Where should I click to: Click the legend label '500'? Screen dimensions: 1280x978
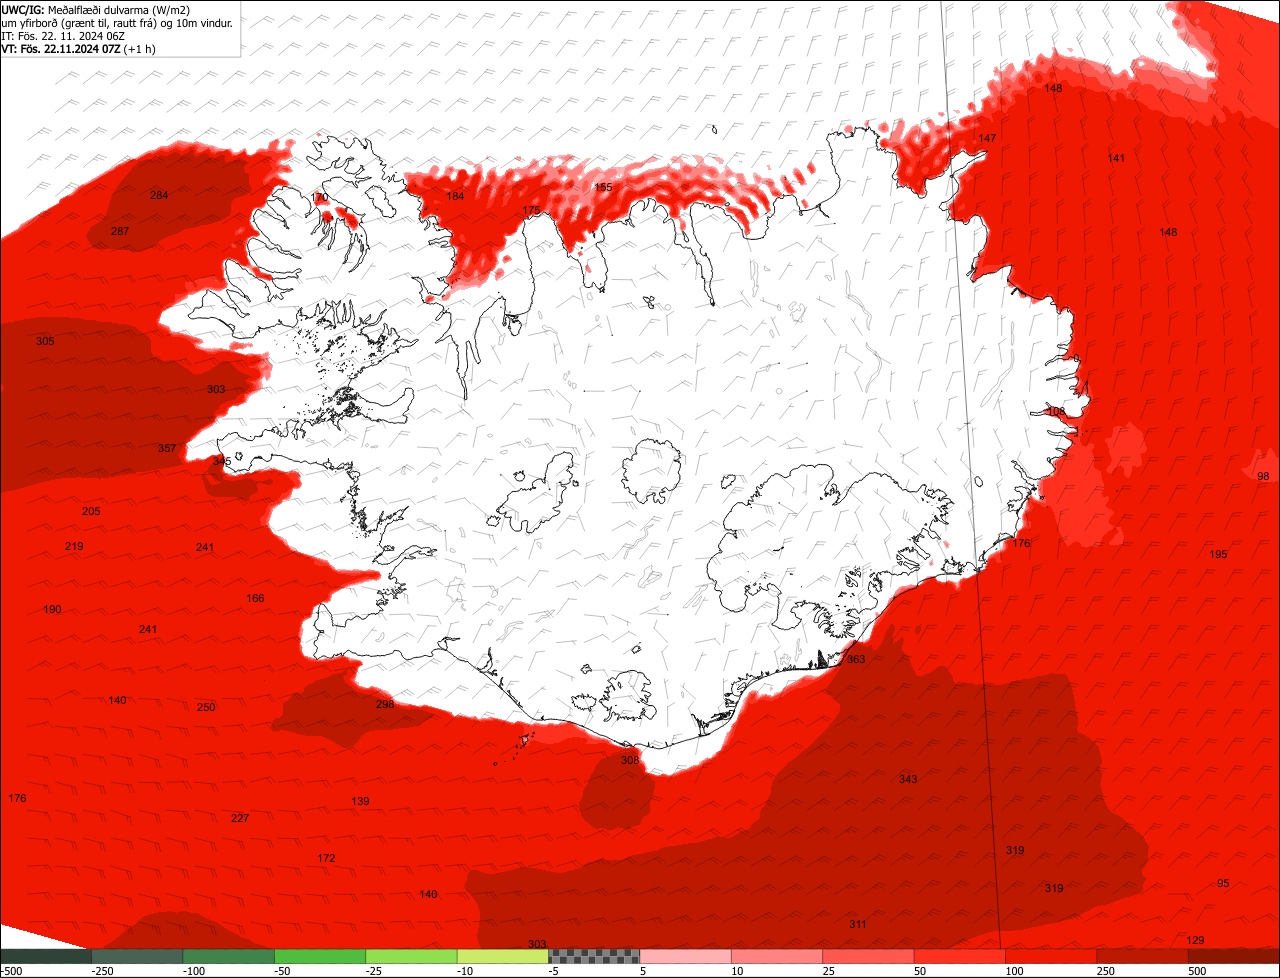pos(1197,971)
